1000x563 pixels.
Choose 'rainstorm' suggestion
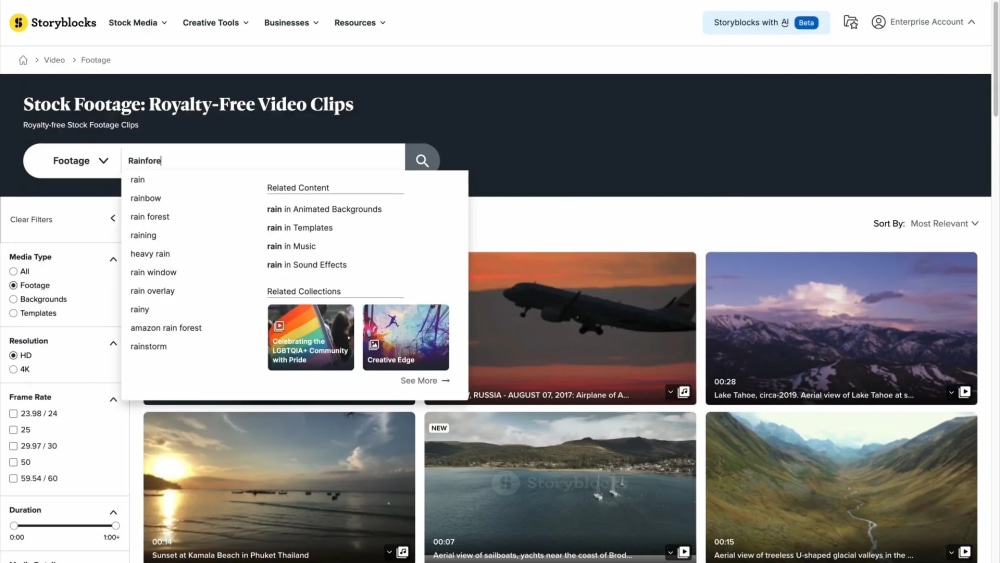(x=149, y=346)
